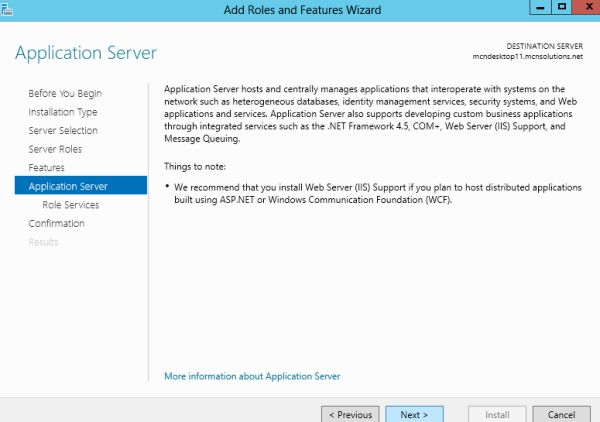
Task: Click the greyed-out Results step
Action: coord(43,242)
